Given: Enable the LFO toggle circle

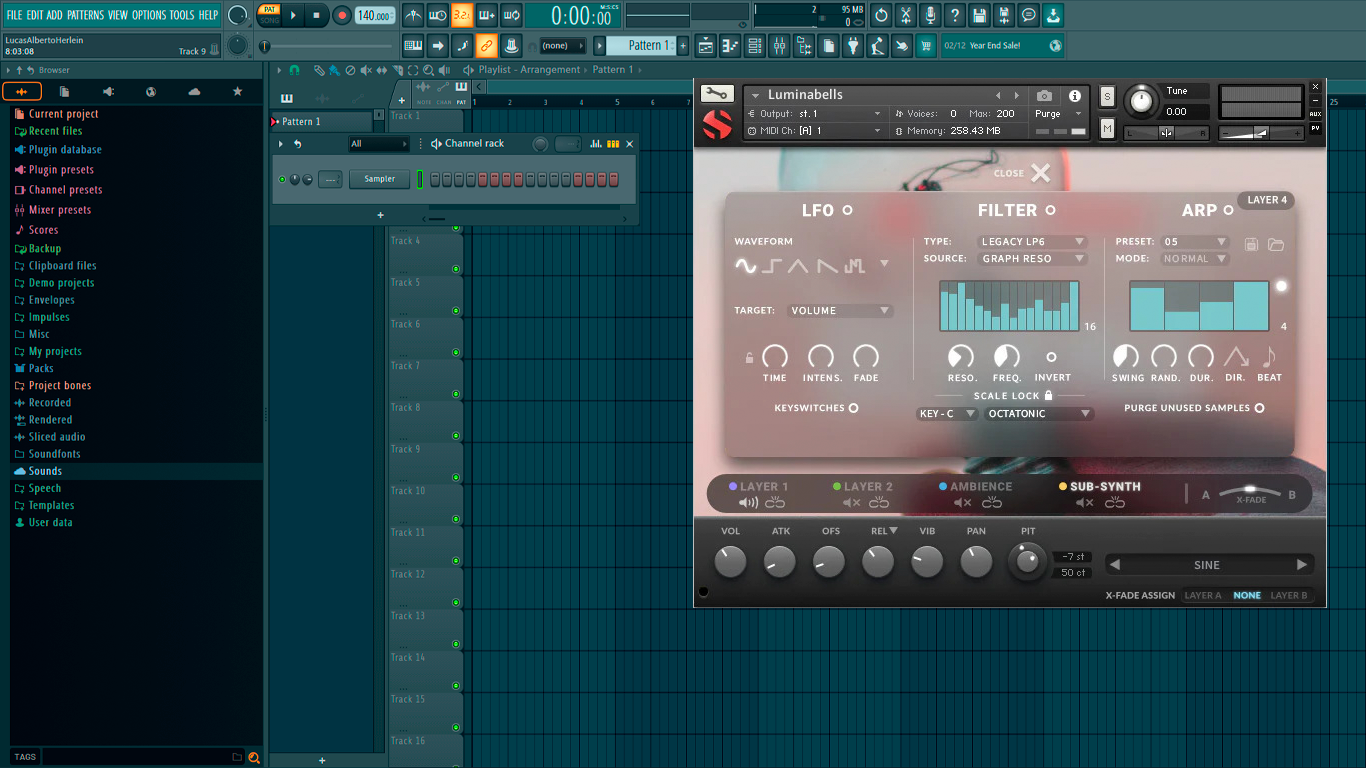Looking at the screenshot, I should [x=847, y=210].
